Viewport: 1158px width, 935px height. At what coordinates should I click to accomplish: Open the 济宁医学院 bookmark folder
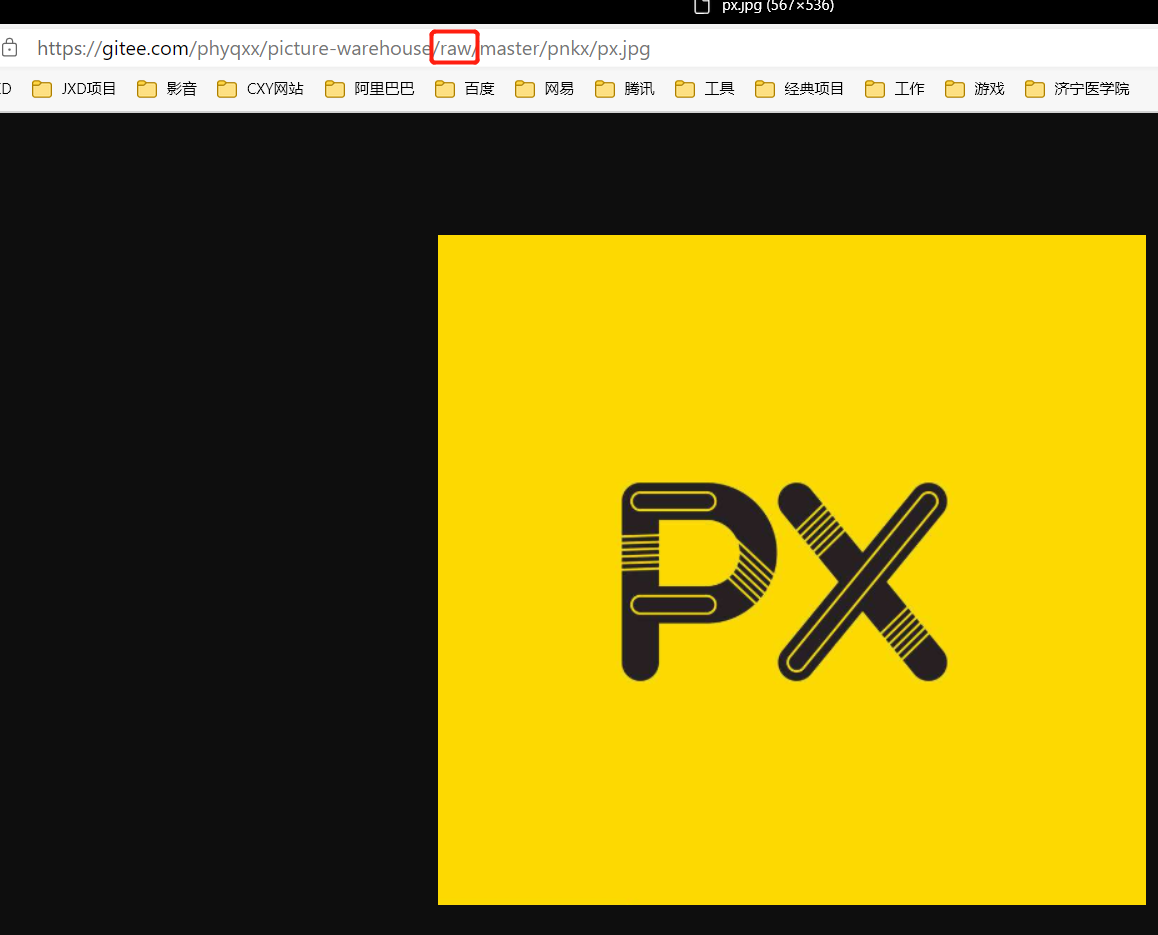coord(1077,89)
